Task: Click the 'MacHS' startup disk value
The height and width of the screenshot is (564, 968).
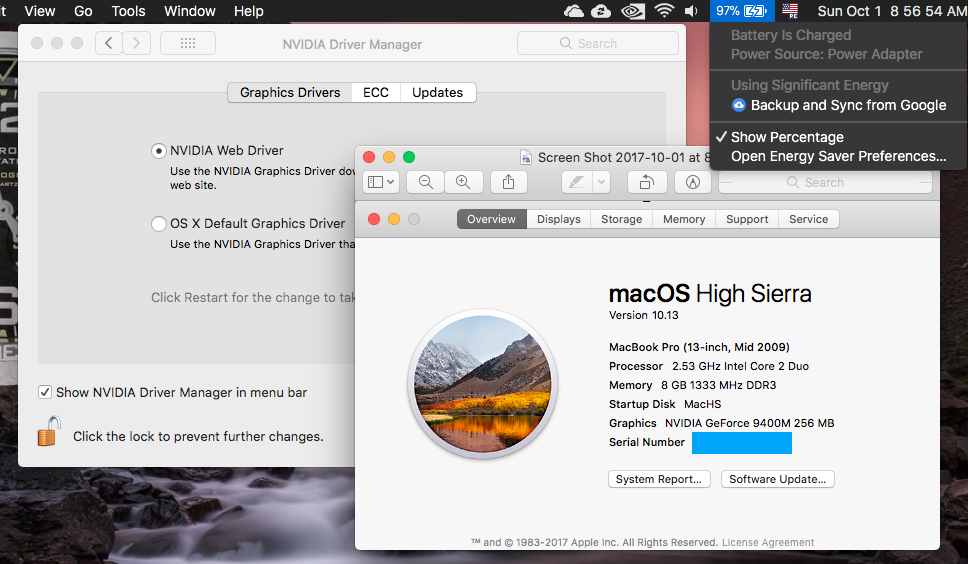Action: point(703,404)
